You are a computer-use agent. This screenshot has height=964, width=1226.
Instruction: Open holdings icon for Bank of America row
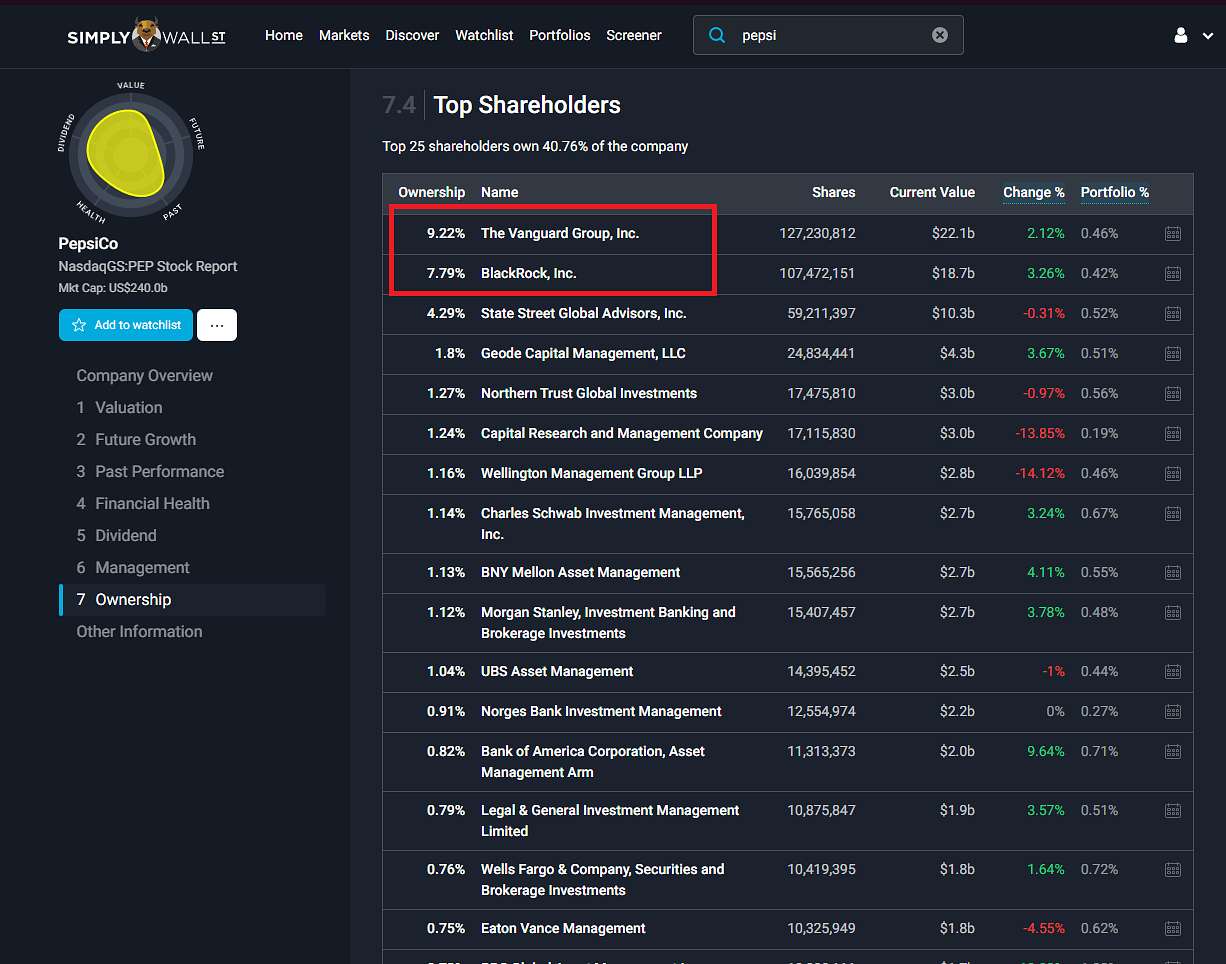pos(1173,751)
